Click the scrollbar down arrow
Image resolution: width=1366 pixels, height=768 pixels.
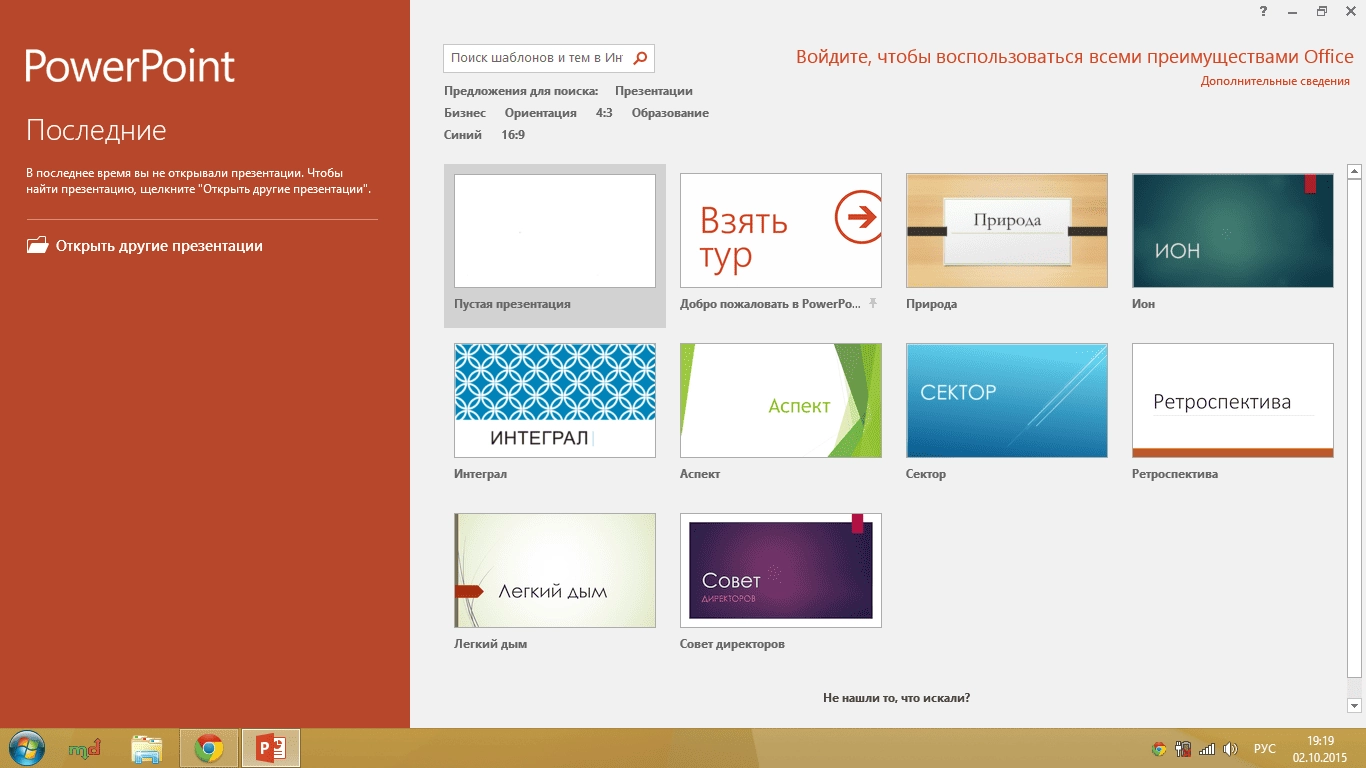coord(1355,705)
